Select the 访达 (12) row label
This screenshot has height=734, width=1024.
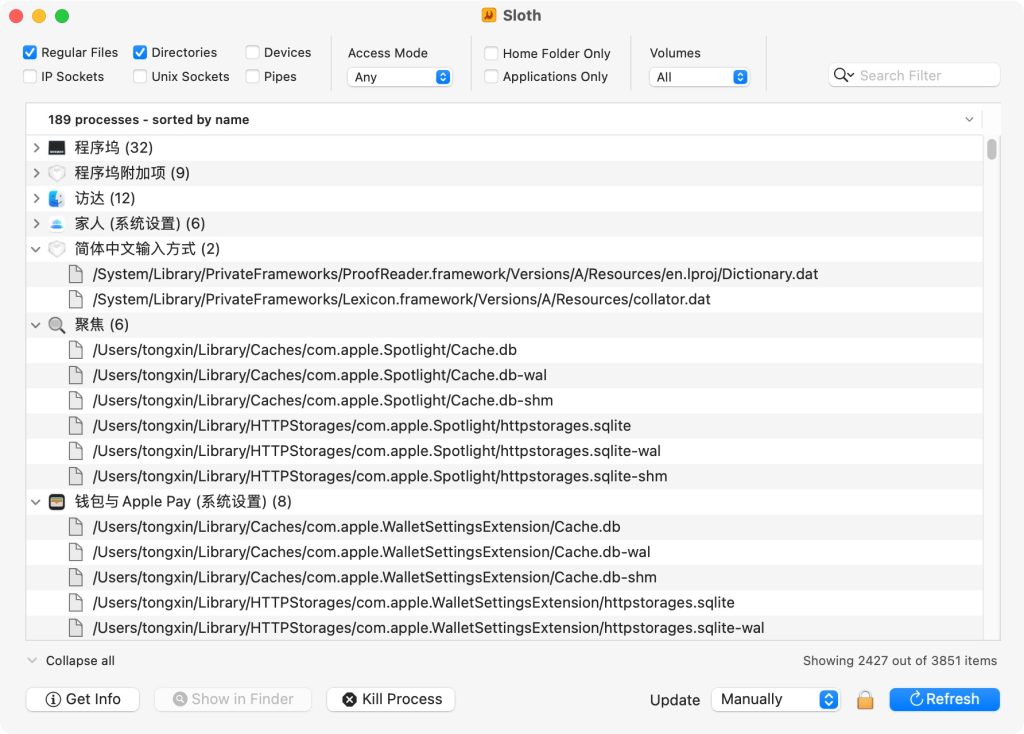point(104,199)
